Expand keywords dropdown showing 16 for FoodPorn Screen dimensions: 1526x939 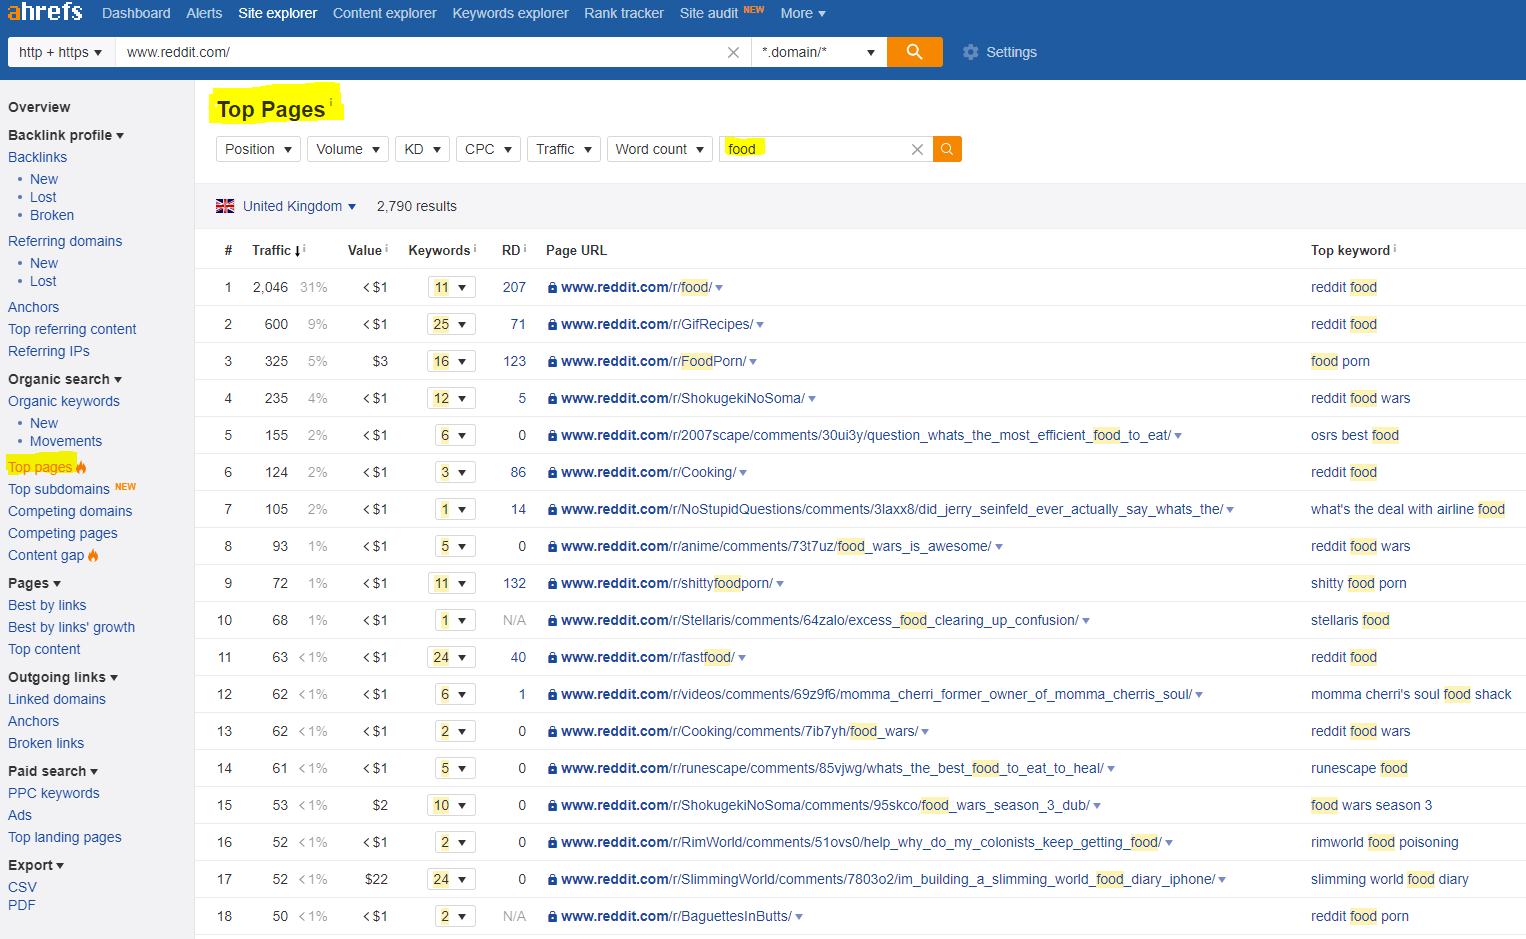[x=451, y=361]
